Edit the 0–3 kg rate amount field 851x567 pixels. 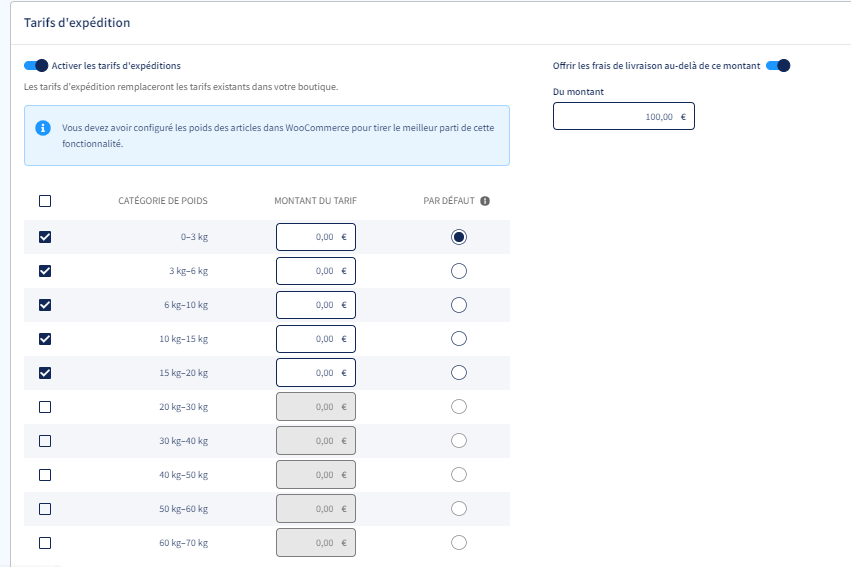[x=316, y=237]
